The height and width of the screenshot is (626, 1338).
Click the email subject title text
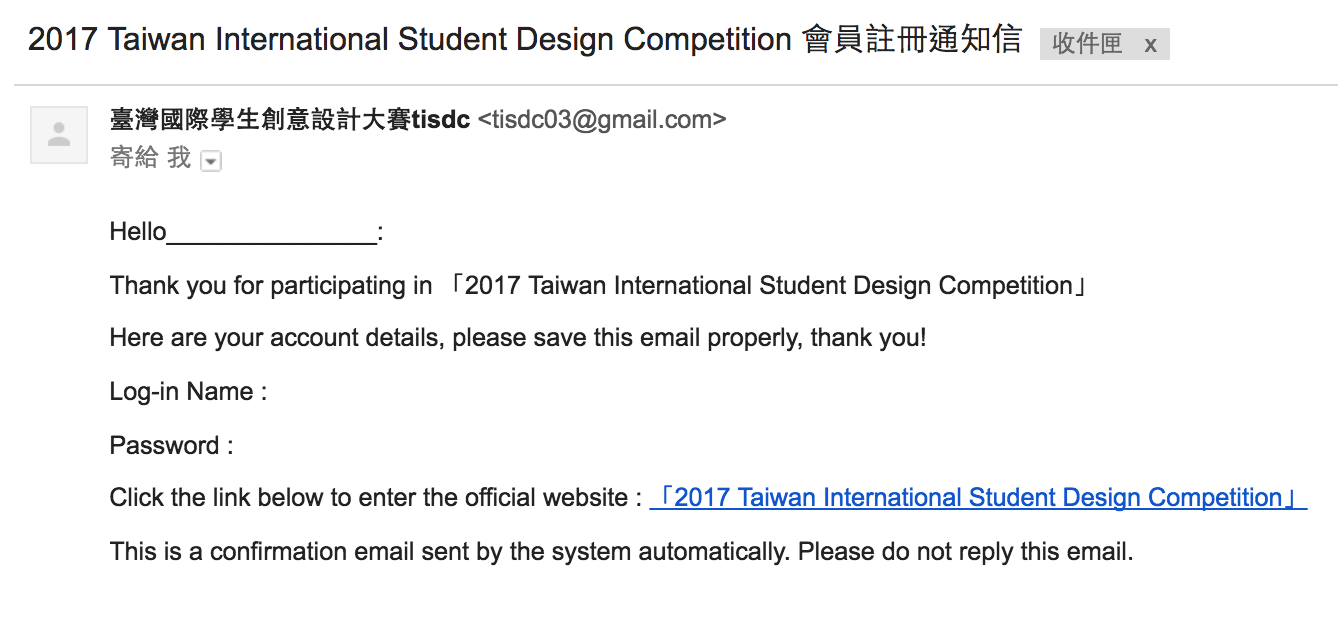(410, 40)
